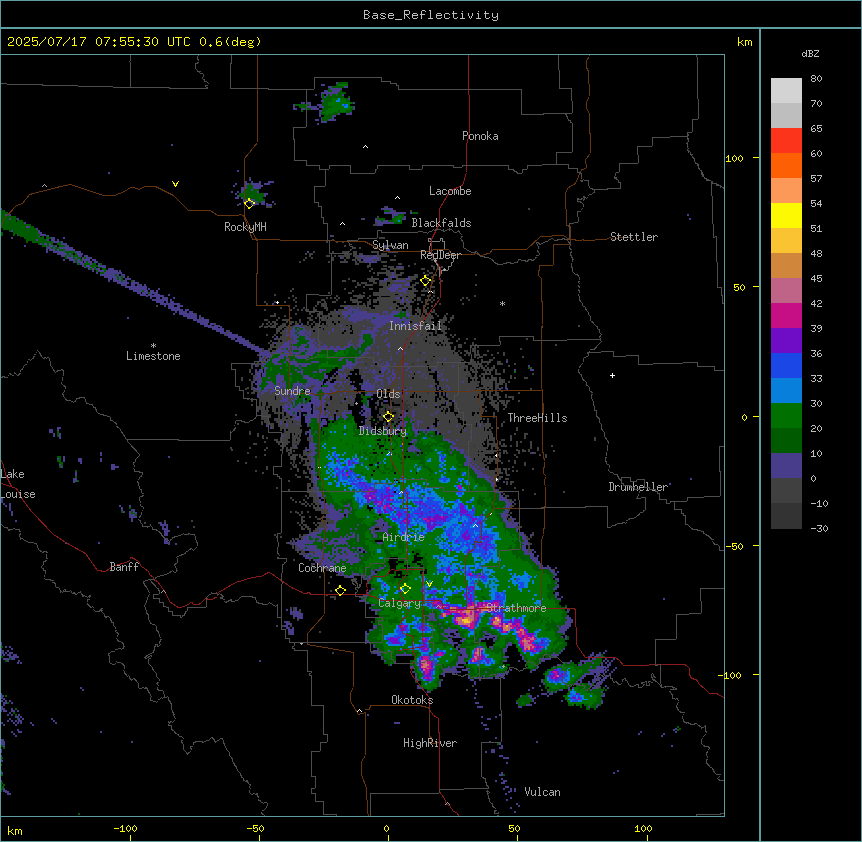Click the white asterisk east of Innisfail
Viewport: 862px width, 842px height.
pyautogui.click(x=502, y=303)
